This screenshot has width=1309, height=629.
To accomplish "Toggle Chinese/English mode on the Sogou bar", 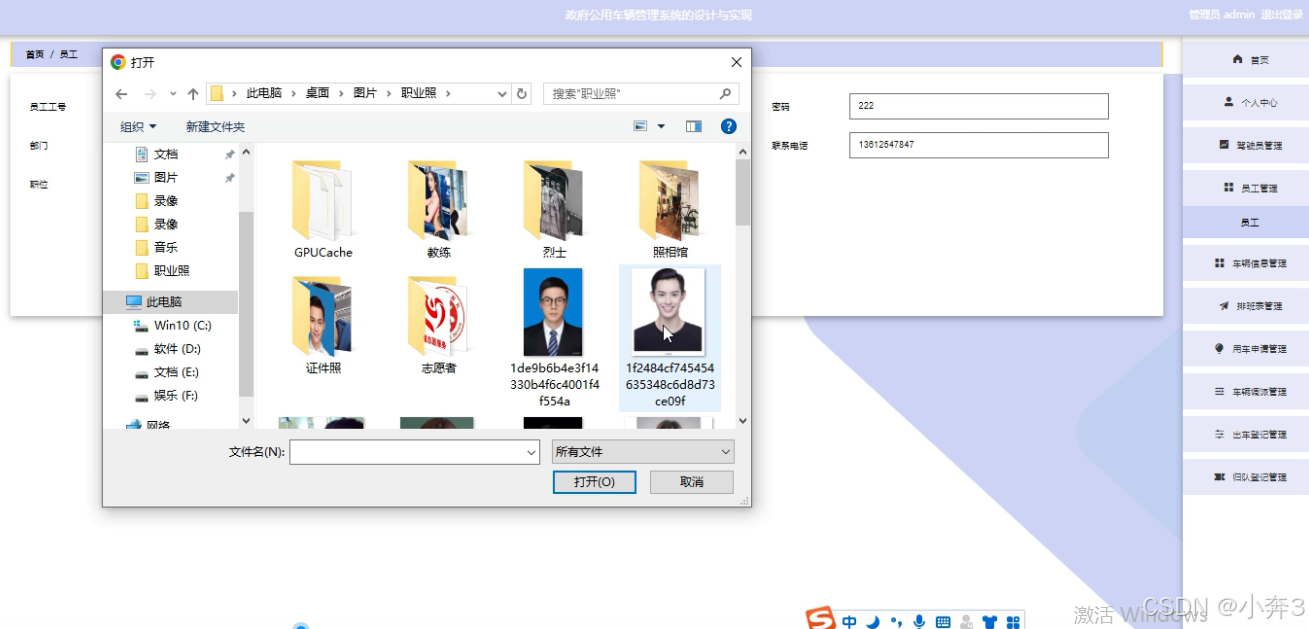I will 849,620.
